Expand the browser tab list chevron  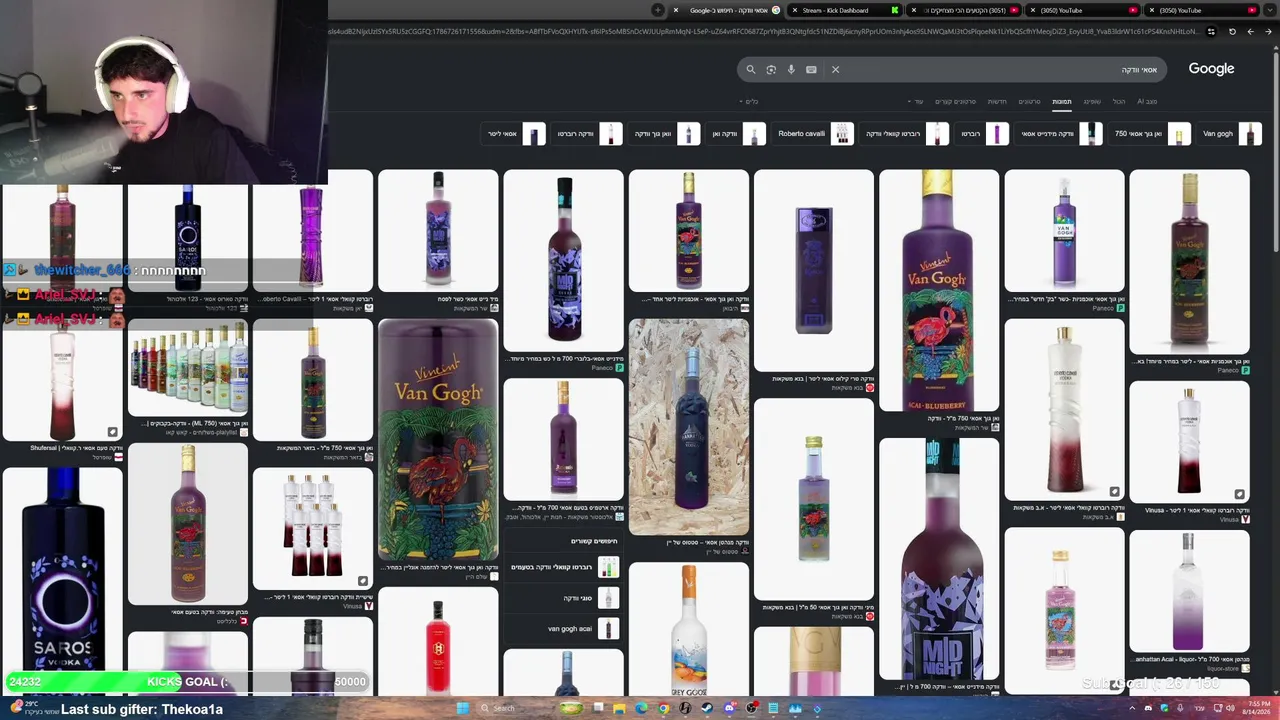point(1272,10)
